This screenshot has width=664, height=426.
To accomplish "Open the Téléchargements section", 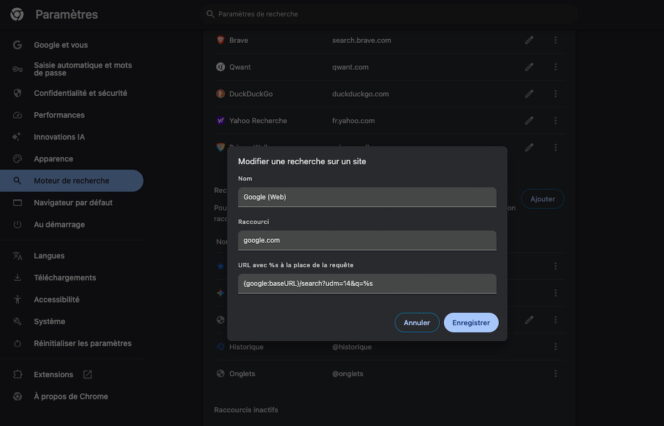I will pos(65,278).
